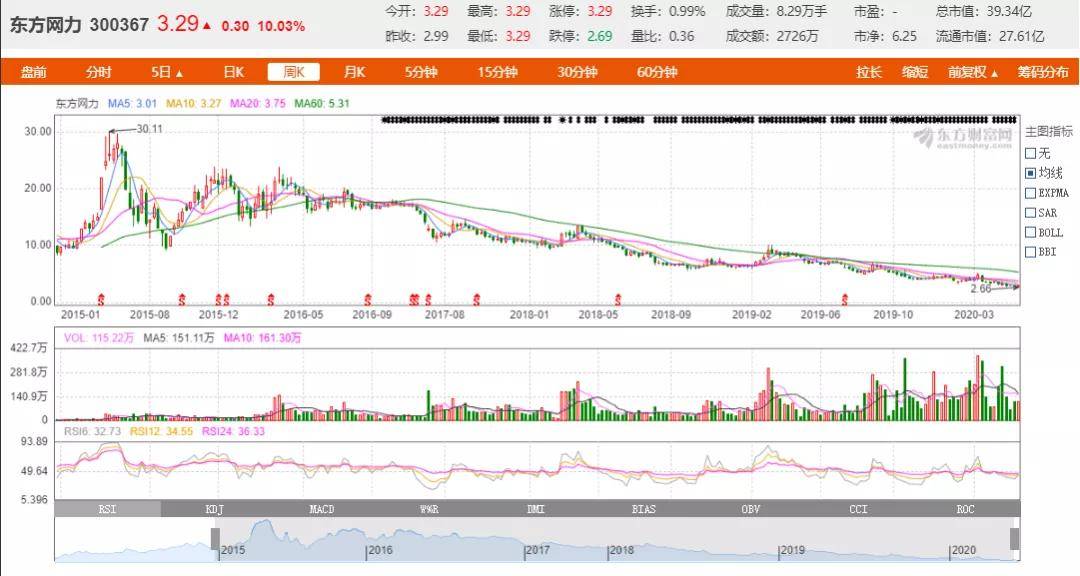Click the RSI12: 34.55 label

(160, 431)
